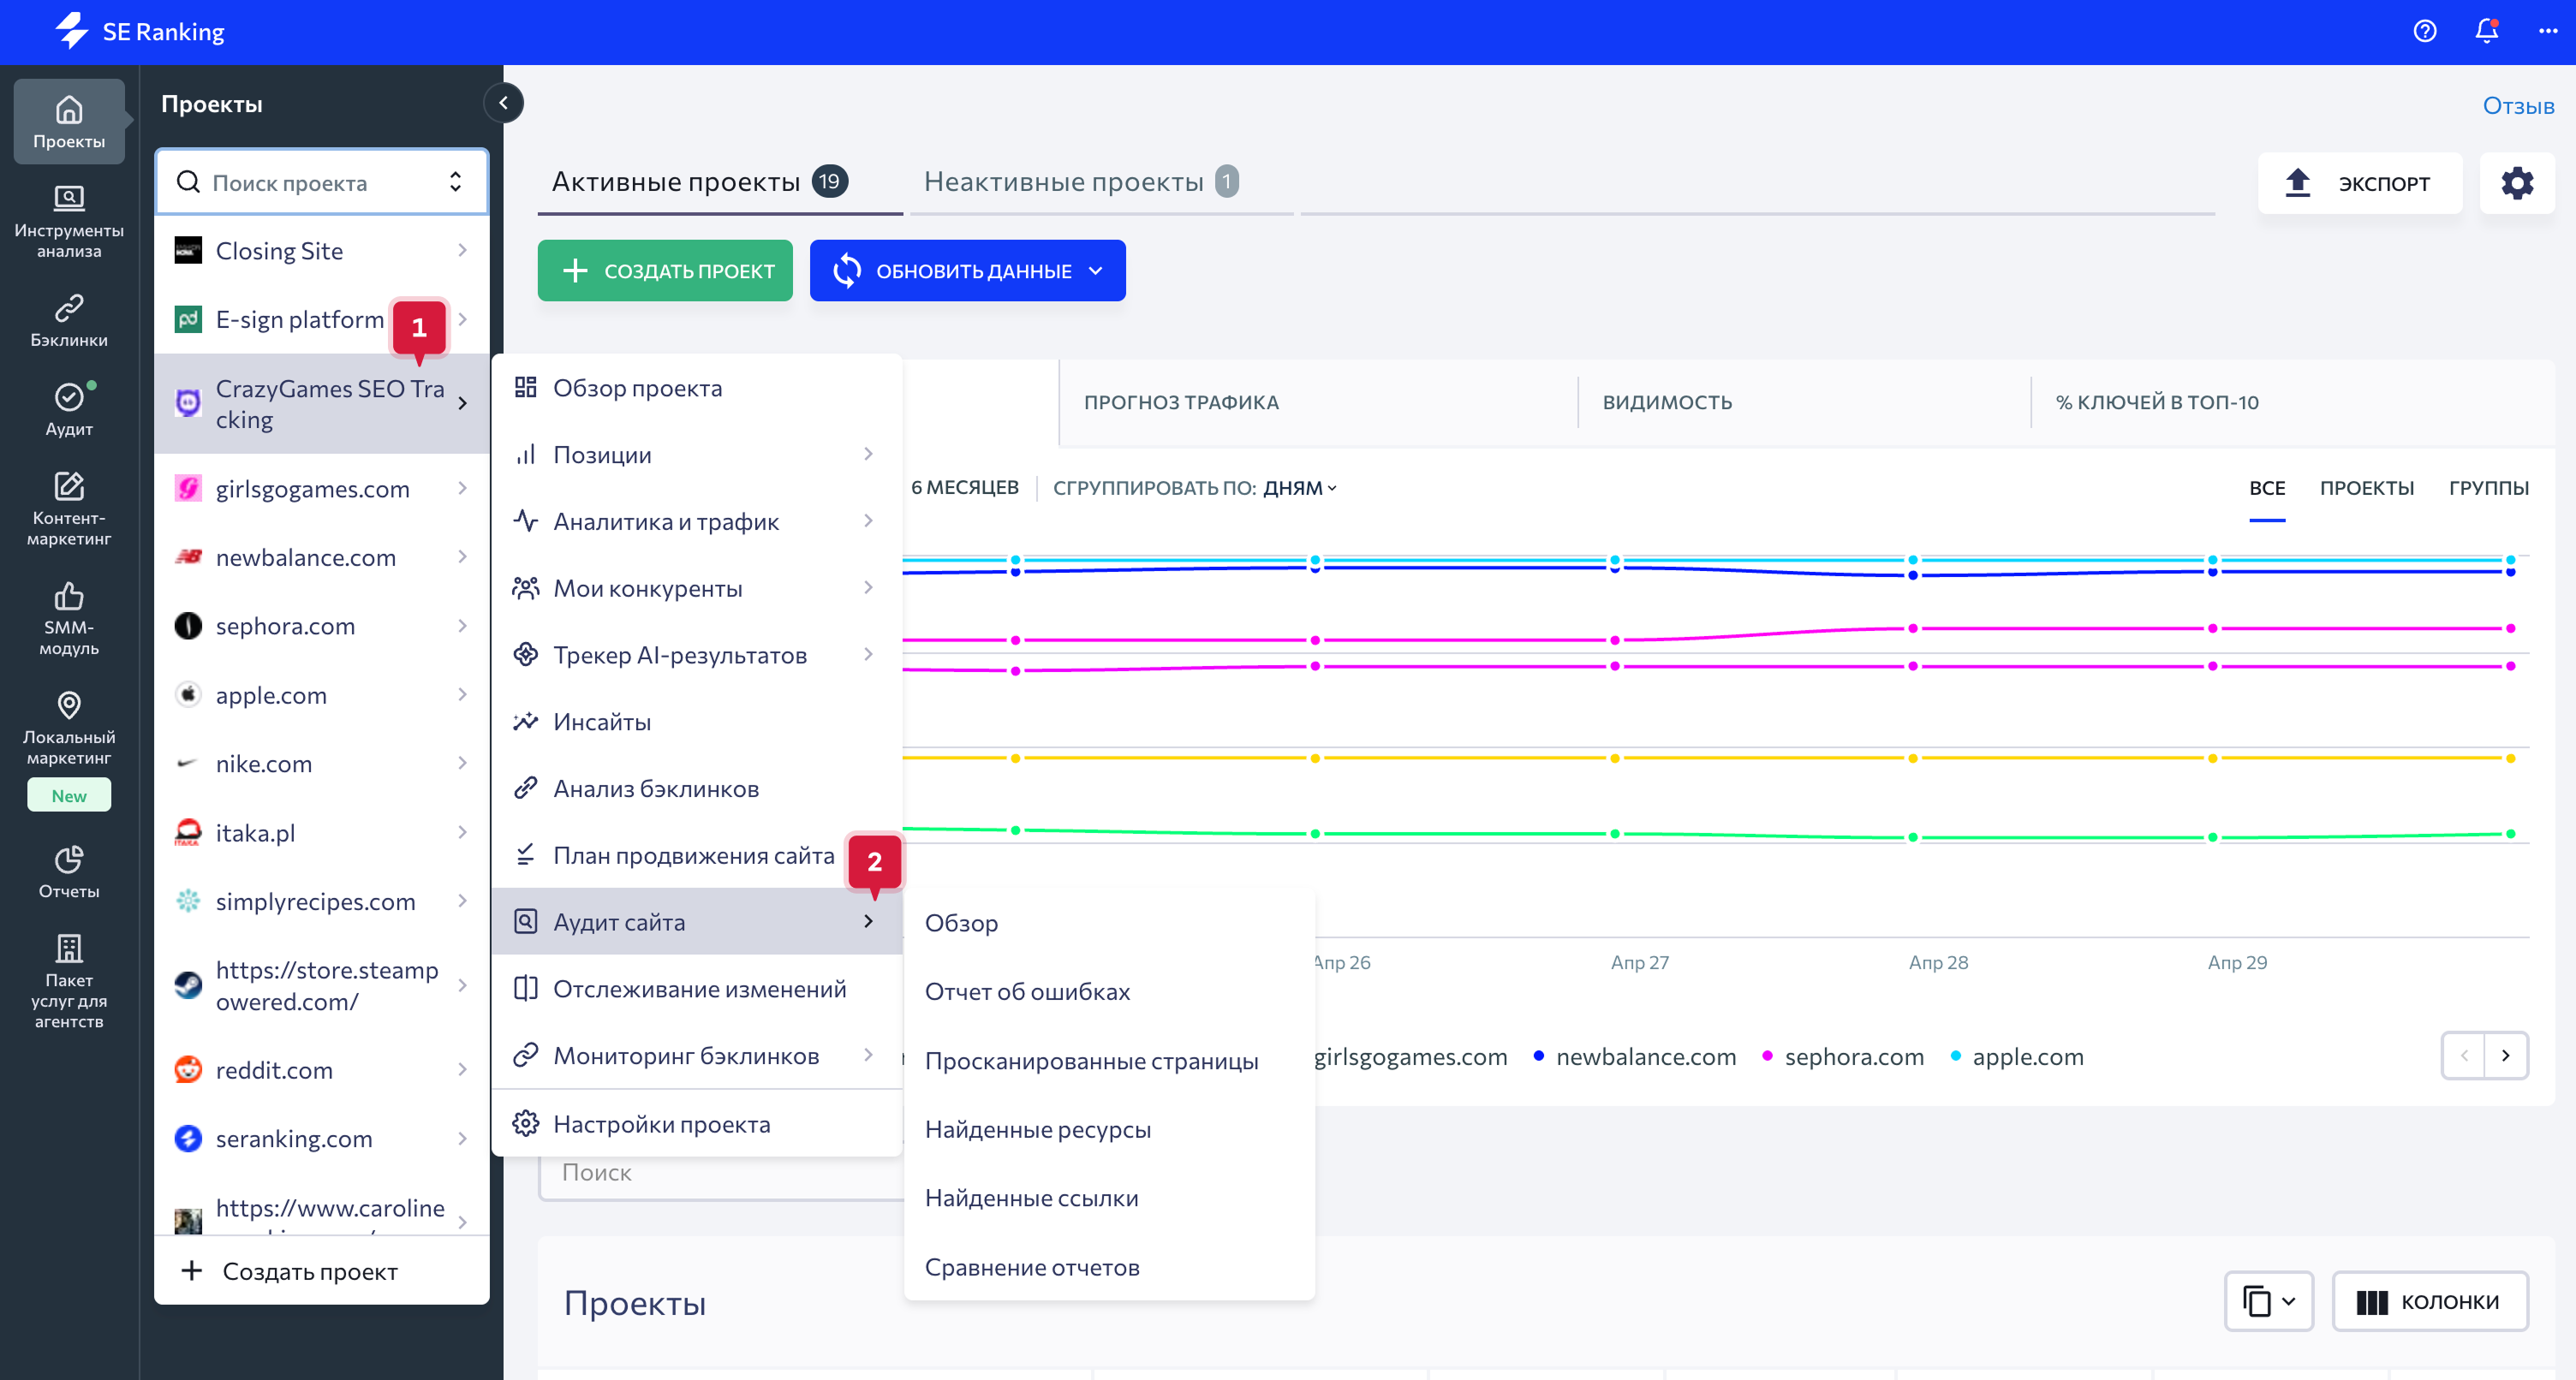Screen dimensions: 2576x1380
Task: Open Настройки проекта menu item
Action: tap(697, 1124)
